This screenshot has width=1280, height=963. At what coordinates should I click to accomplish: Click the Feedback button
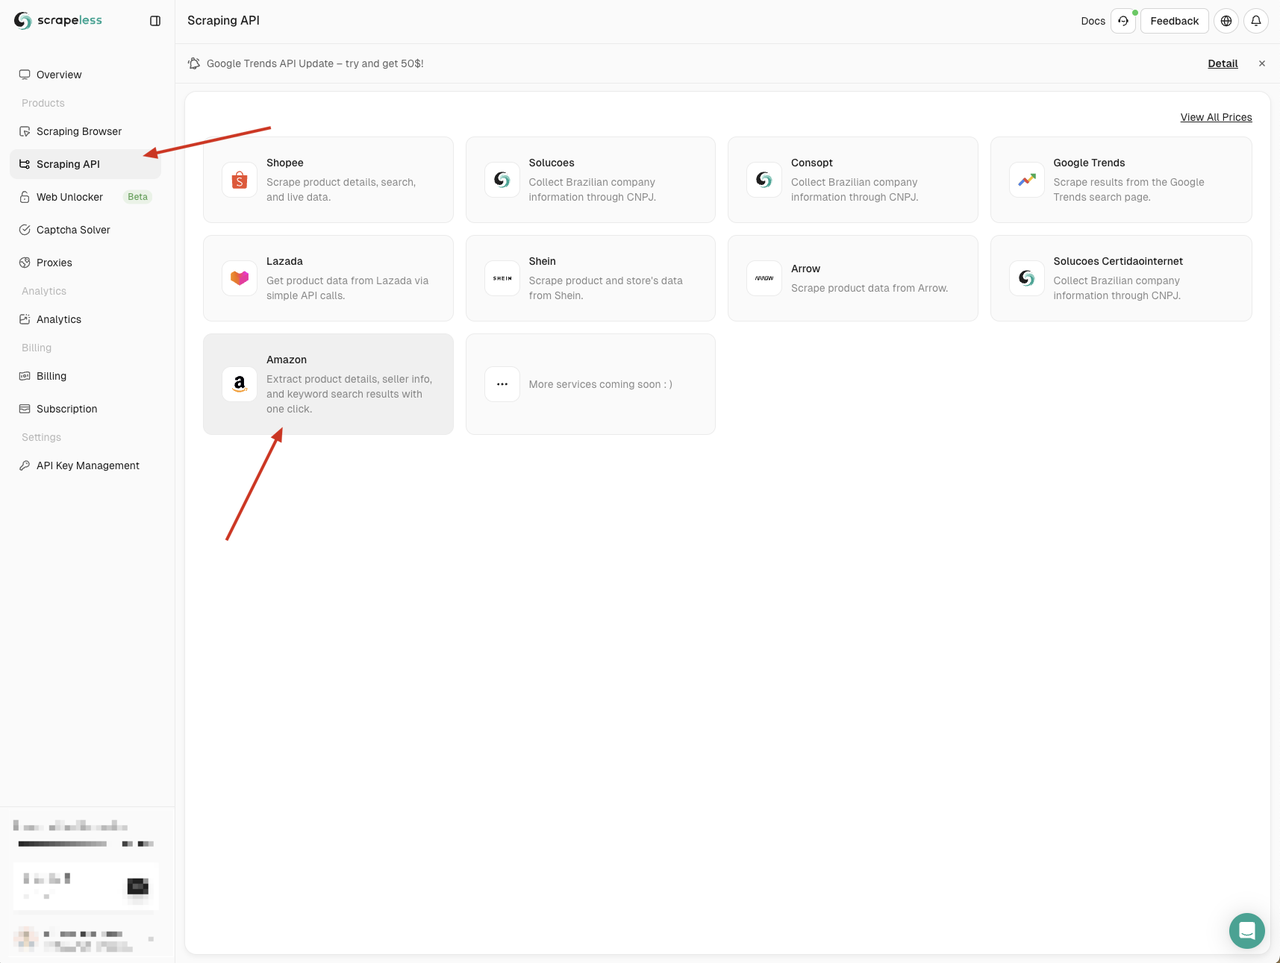point(1174,21)
